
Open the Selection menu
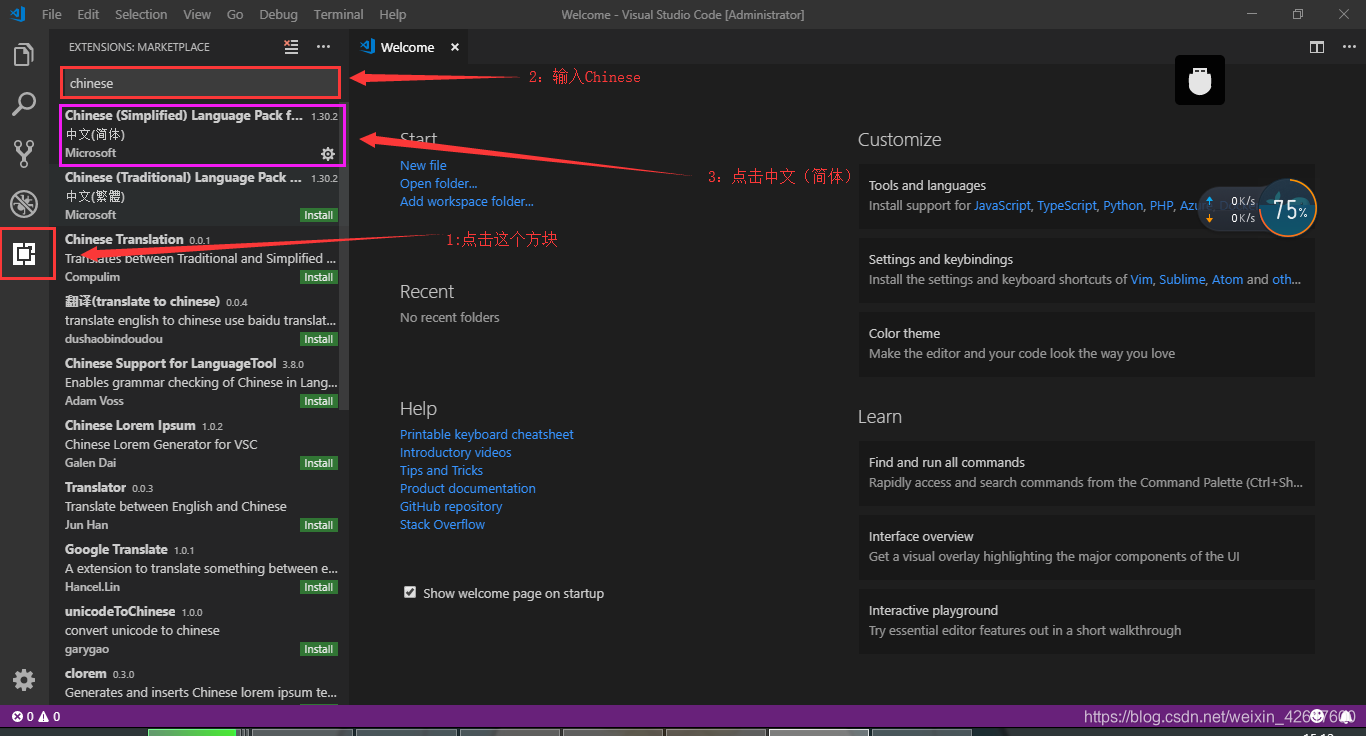(141, 14)
